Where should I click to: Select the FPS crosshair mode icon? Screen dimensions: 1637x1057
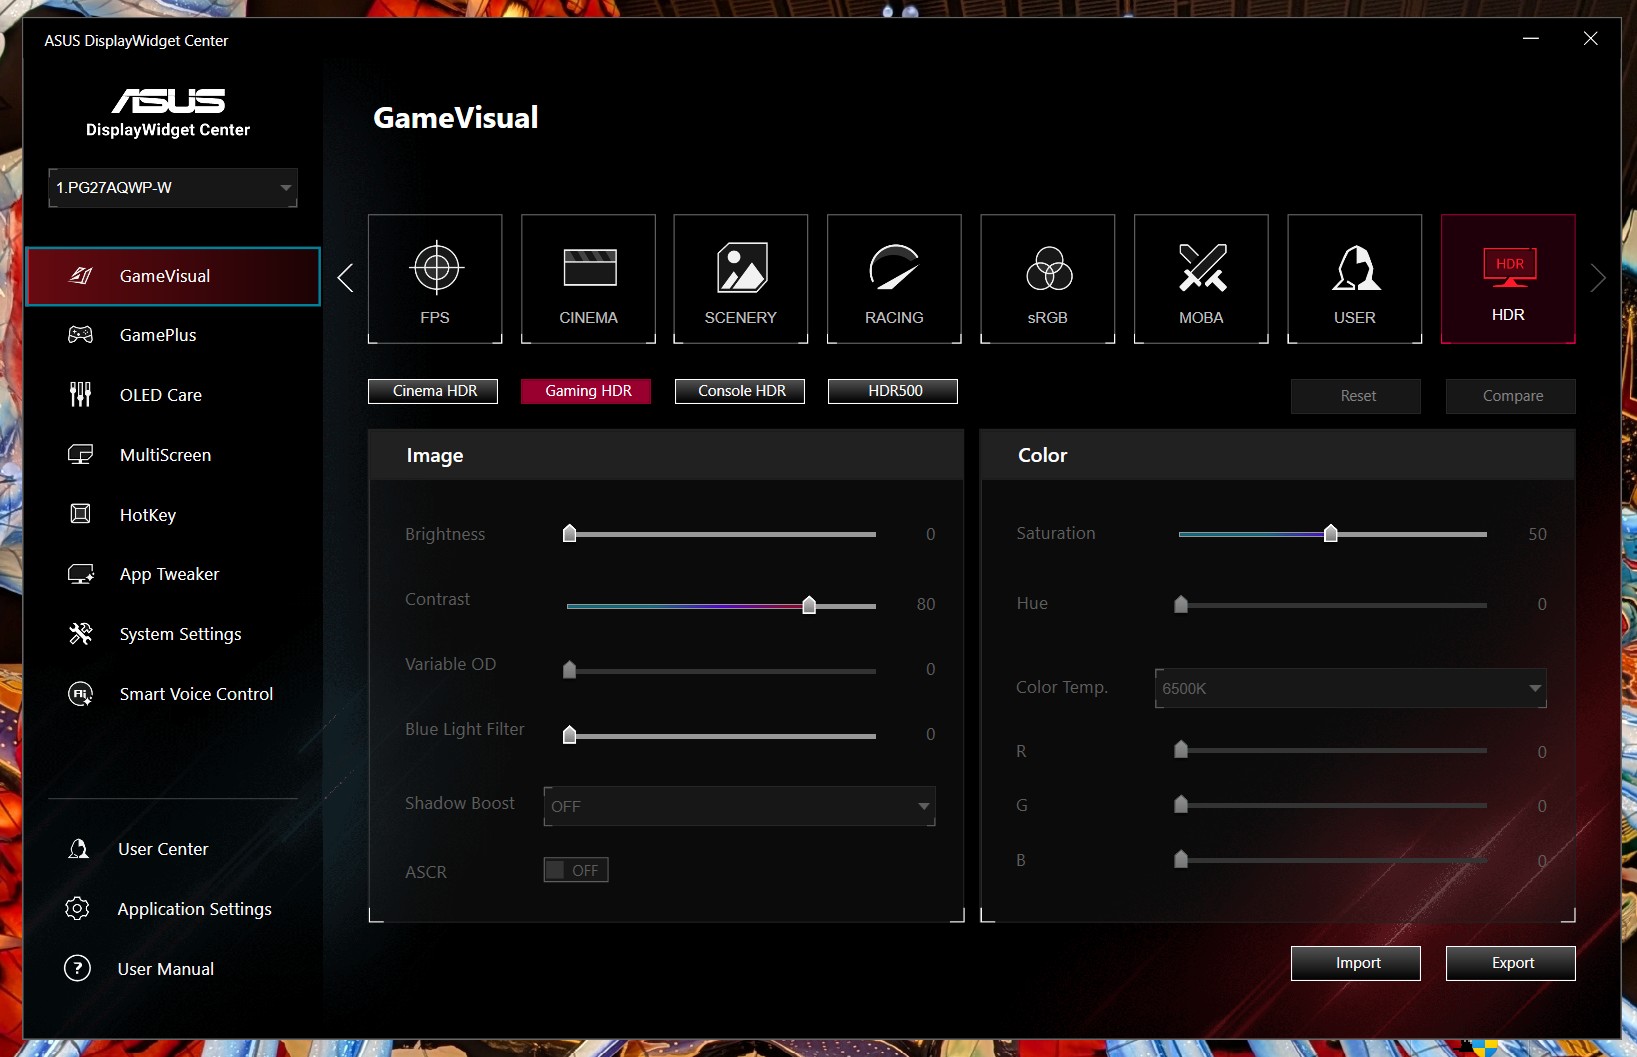(435, 279)
